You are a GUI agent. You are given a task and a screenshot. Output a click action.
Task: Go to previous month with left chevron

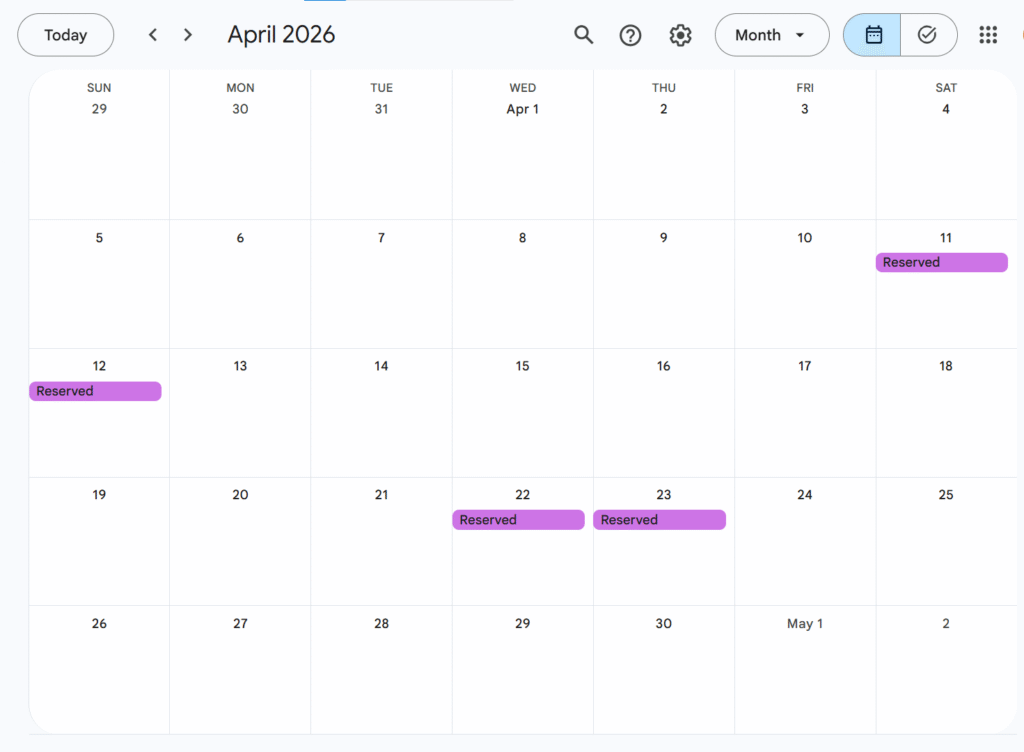click(x=153, y=35)
